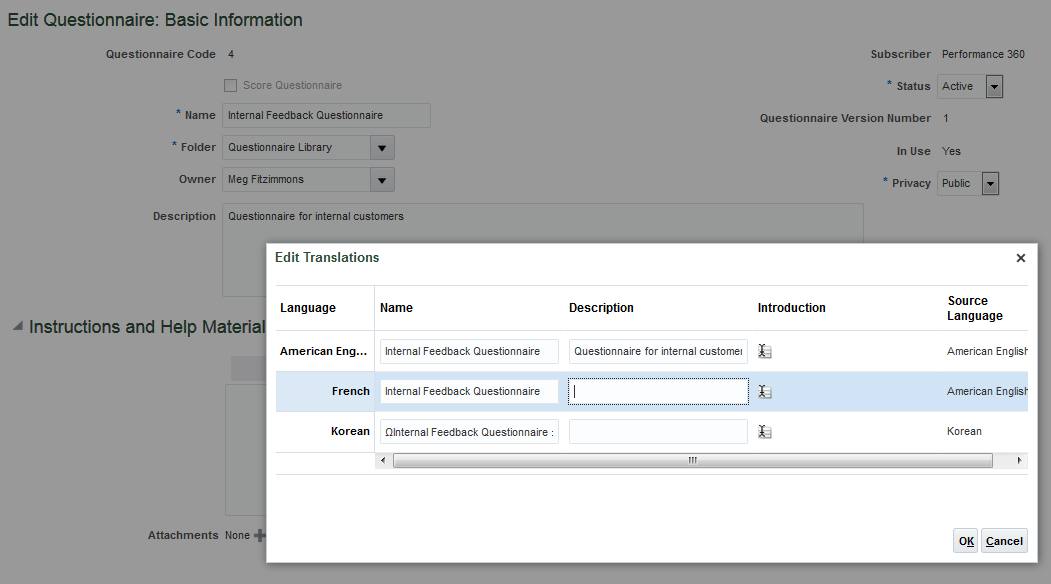Screen dimensions: 1051x584
Task: Open the Status dropdown
Action: click(994, 87)
